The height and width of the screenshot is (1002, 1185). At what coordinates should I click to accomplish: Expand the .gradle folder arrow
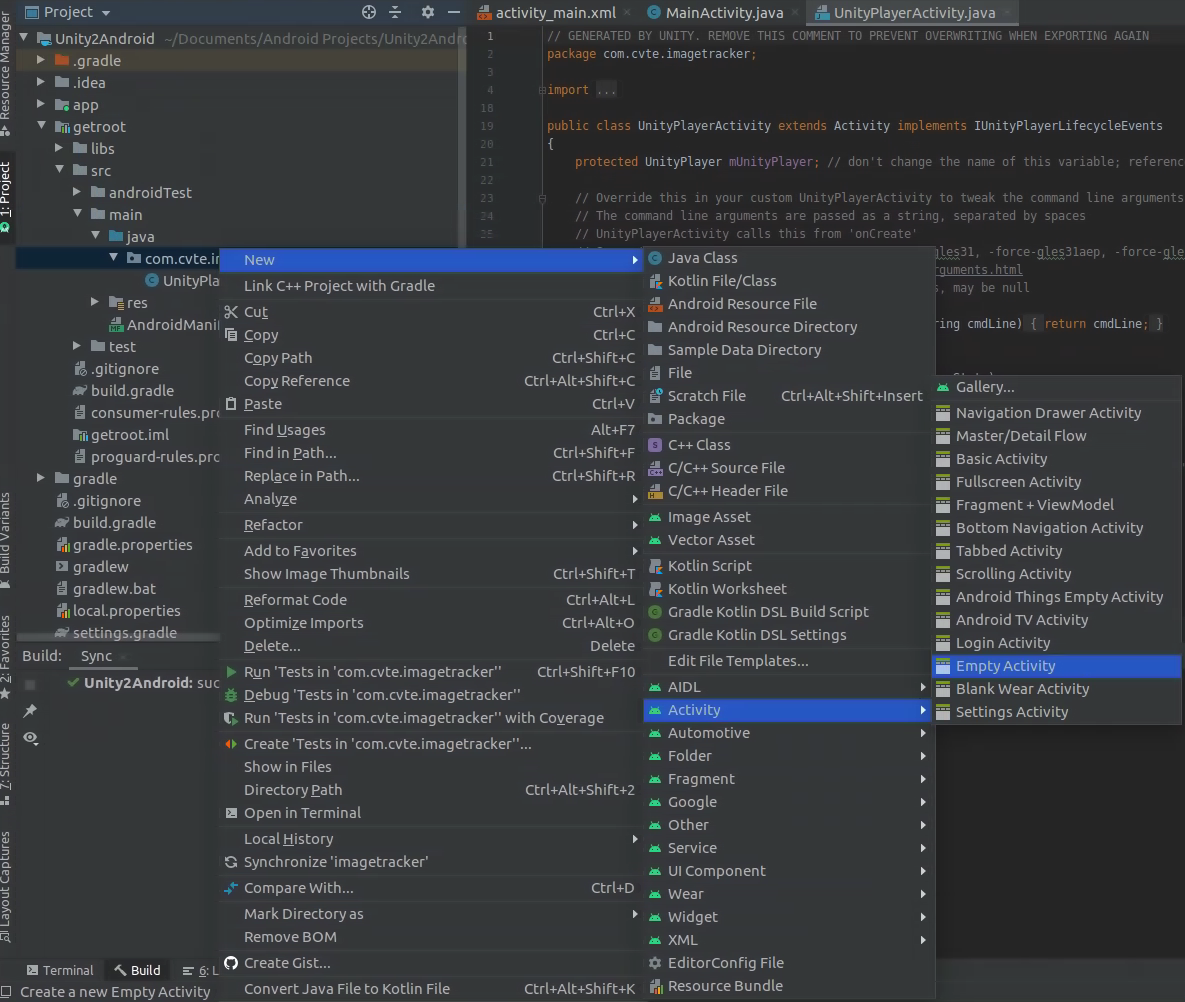pyautogui.click(x=41, y=59)
